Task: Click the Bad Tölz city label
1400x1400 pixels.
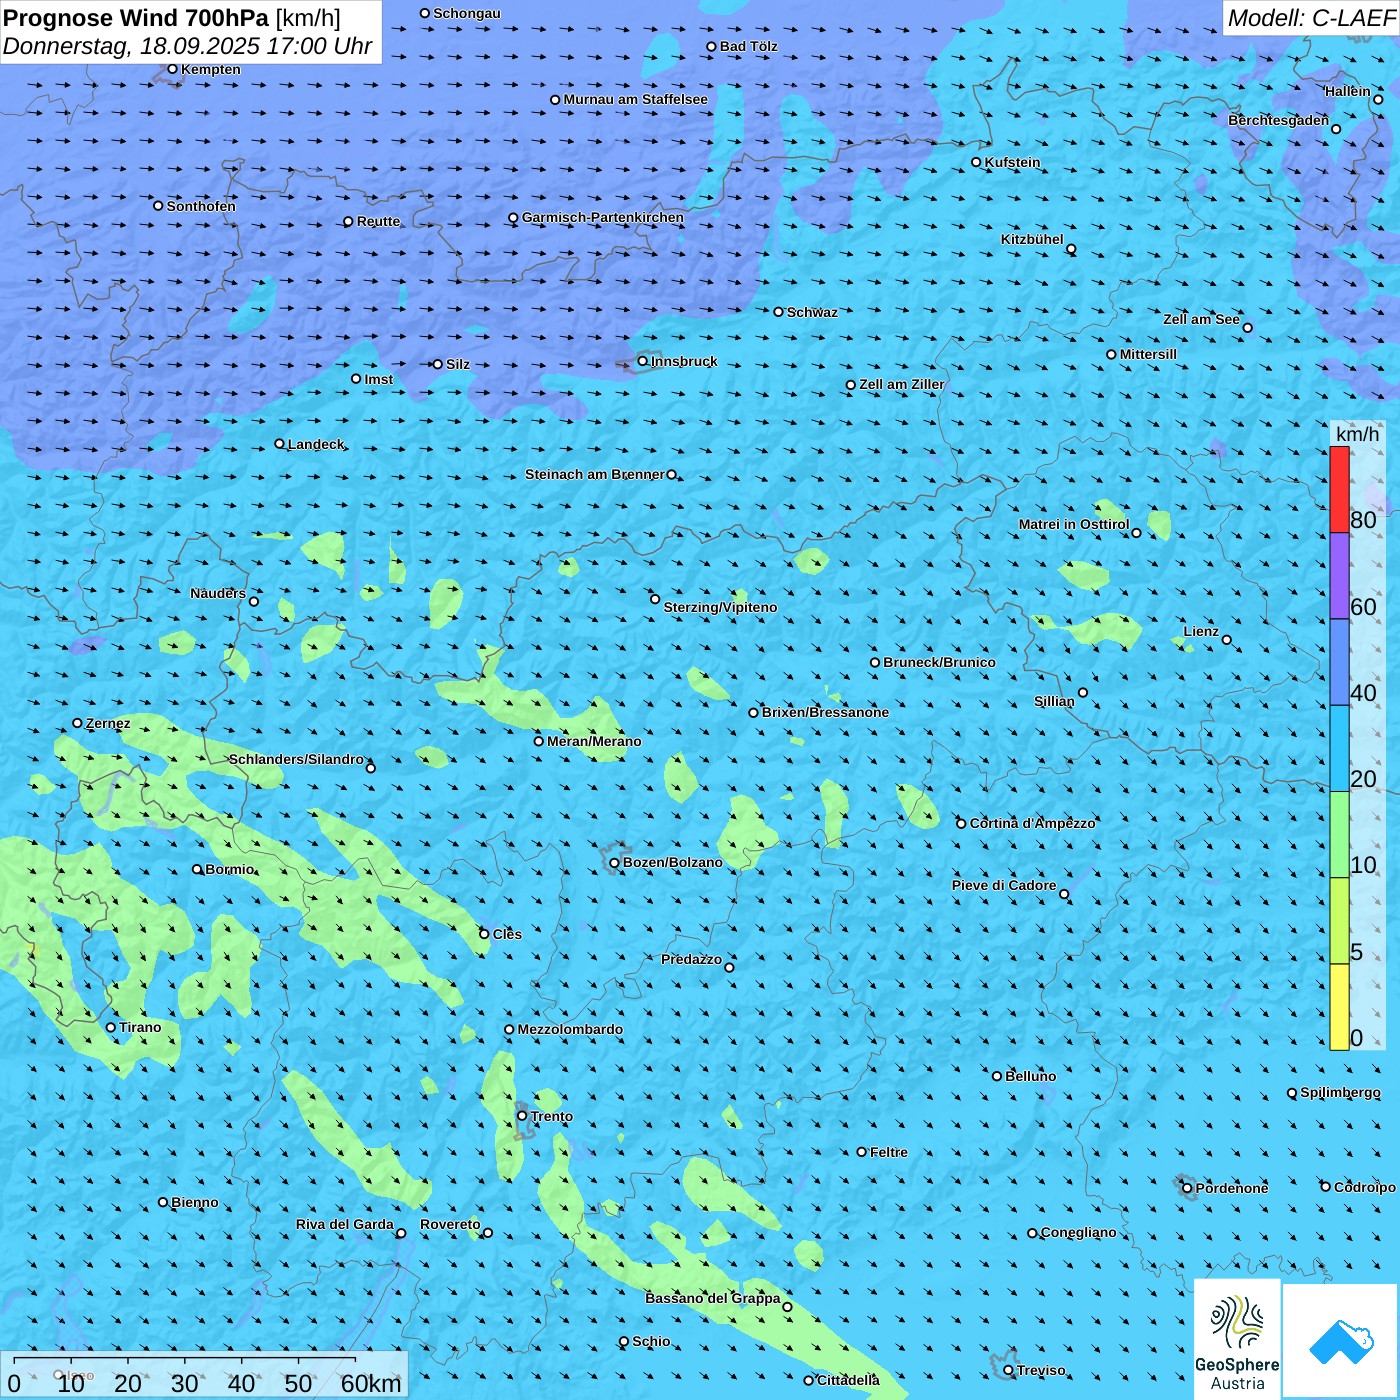Action: point(748,46)
